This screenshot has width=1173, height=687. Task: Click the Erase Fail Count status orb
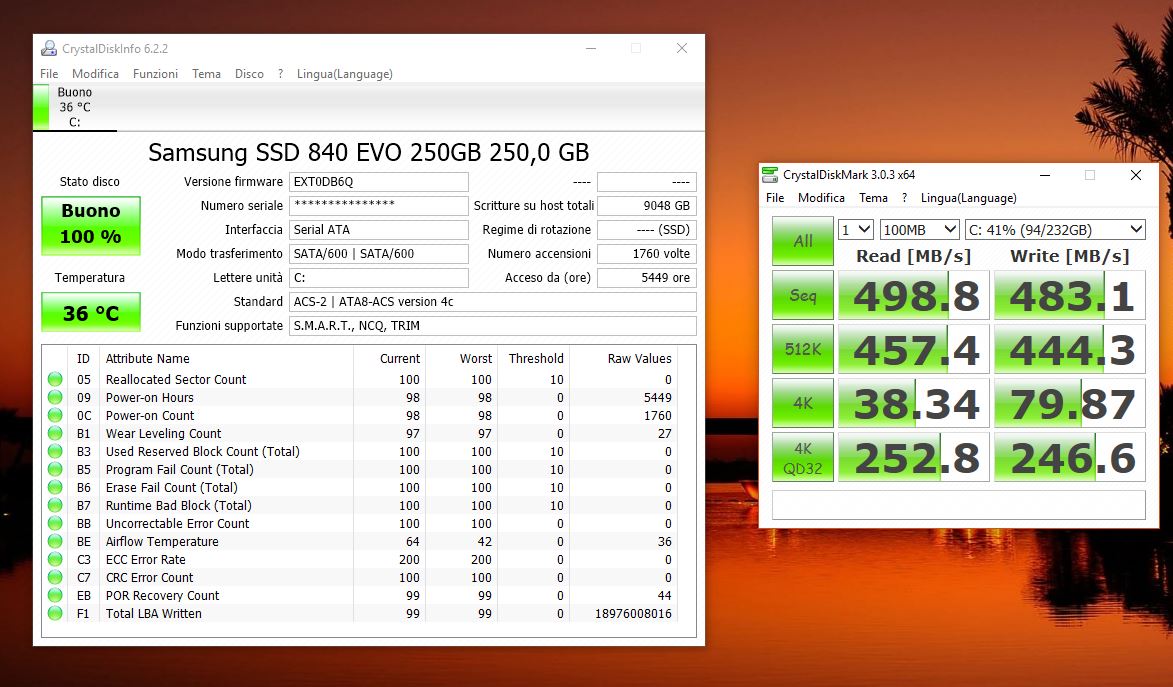(55, 487)
